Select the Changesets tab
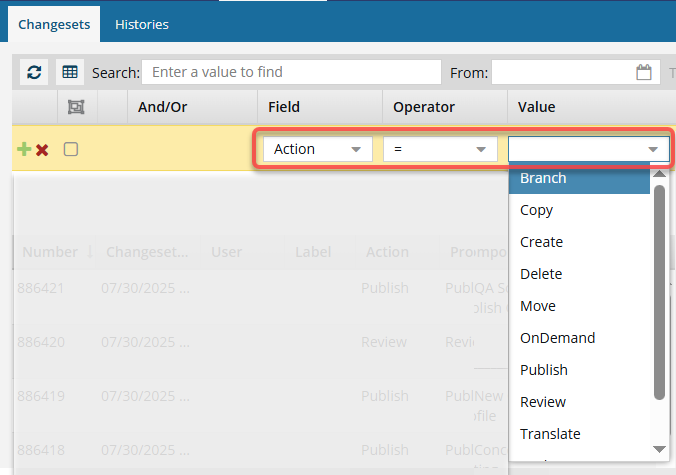676x475 pixels. tap(53, 24)
